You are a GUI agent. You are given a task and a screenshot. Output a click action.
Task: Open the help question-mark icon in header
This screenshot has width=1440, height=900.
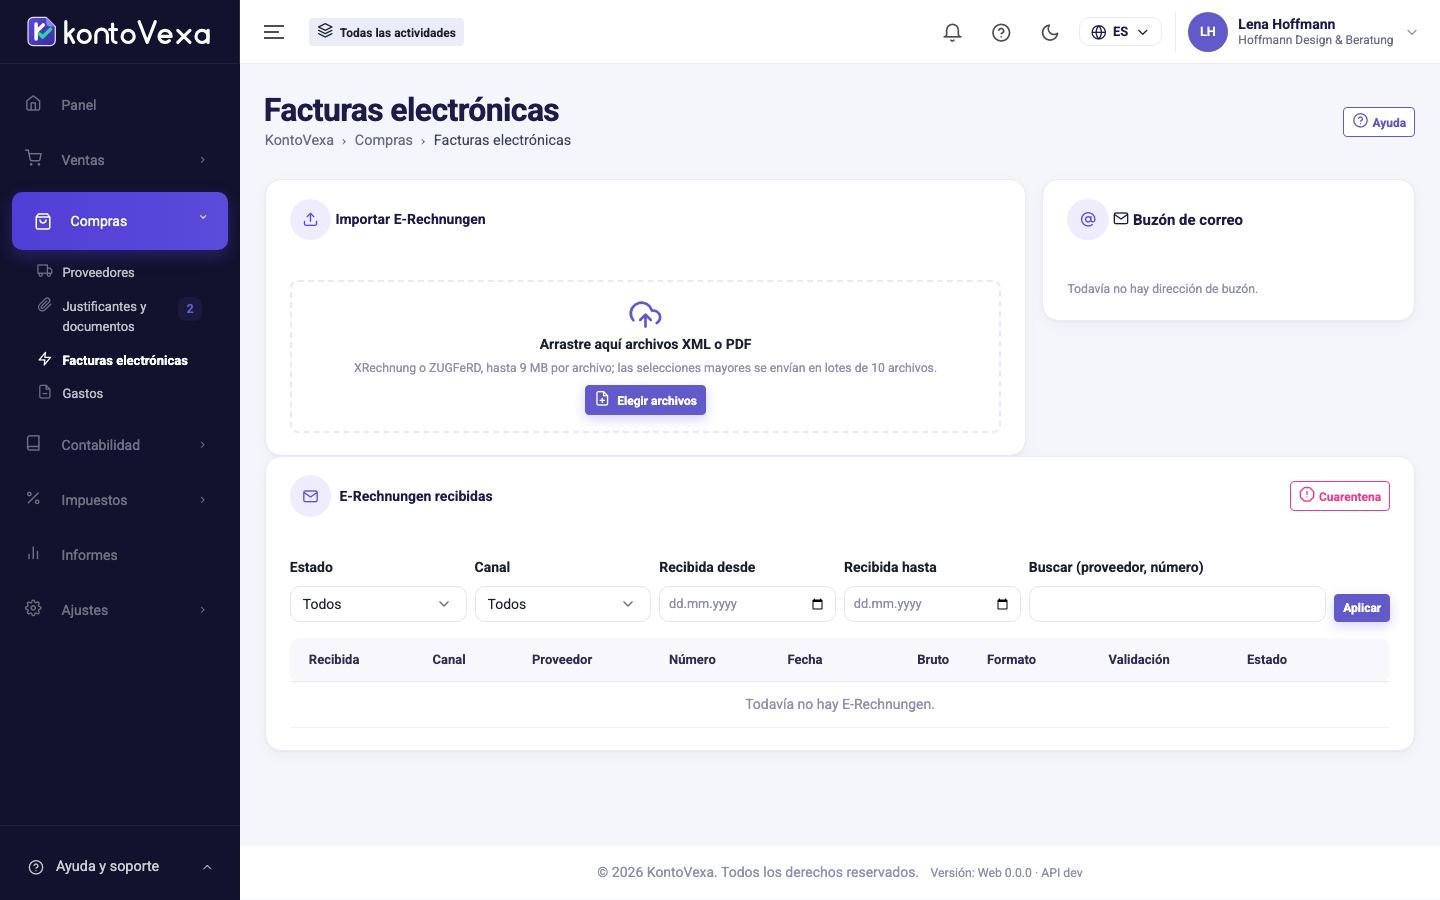[x=1001, y=32]
